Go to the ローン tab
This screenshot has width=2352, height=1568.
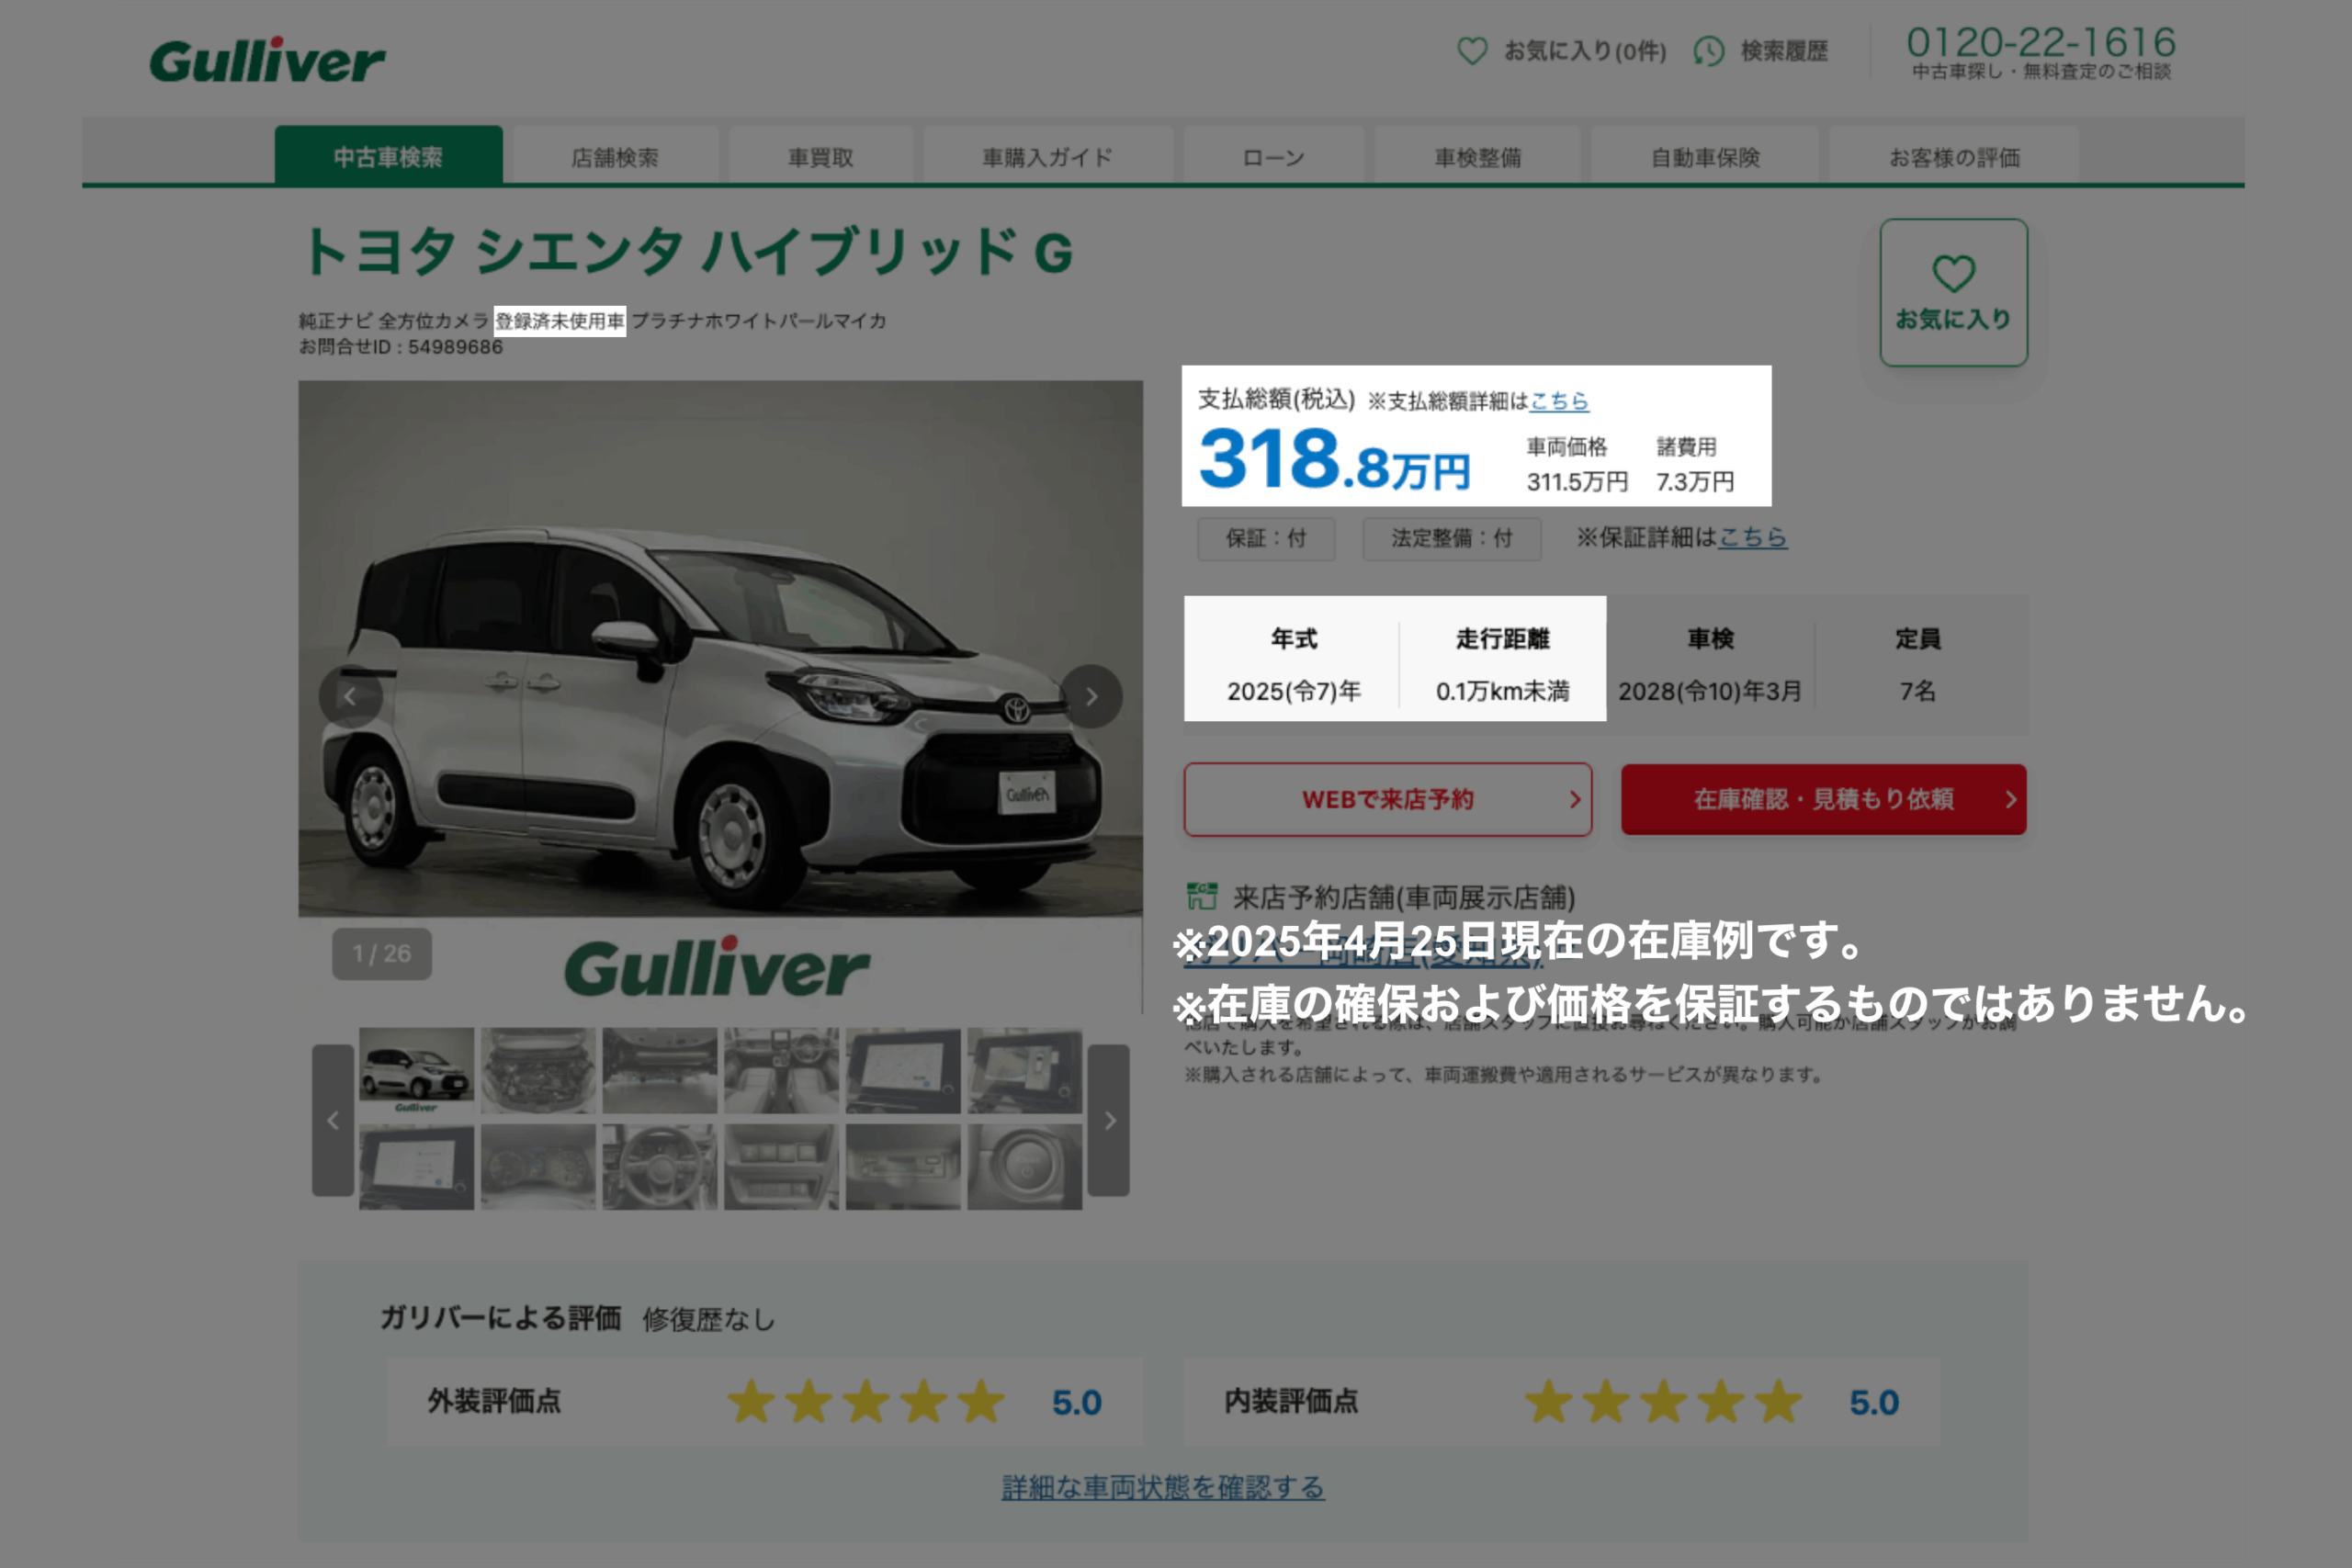(x=1273, y=157)
